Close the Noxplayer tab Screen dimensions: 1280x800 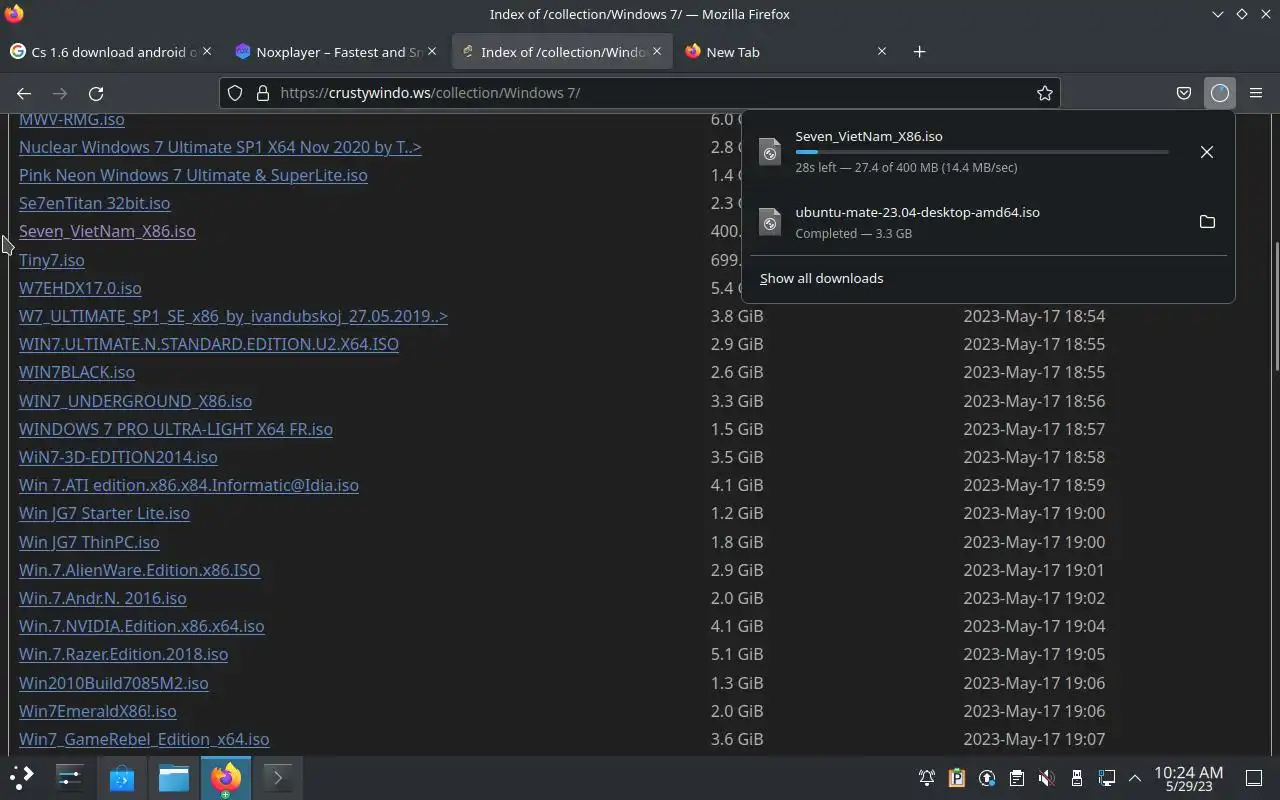pos(432,51)
